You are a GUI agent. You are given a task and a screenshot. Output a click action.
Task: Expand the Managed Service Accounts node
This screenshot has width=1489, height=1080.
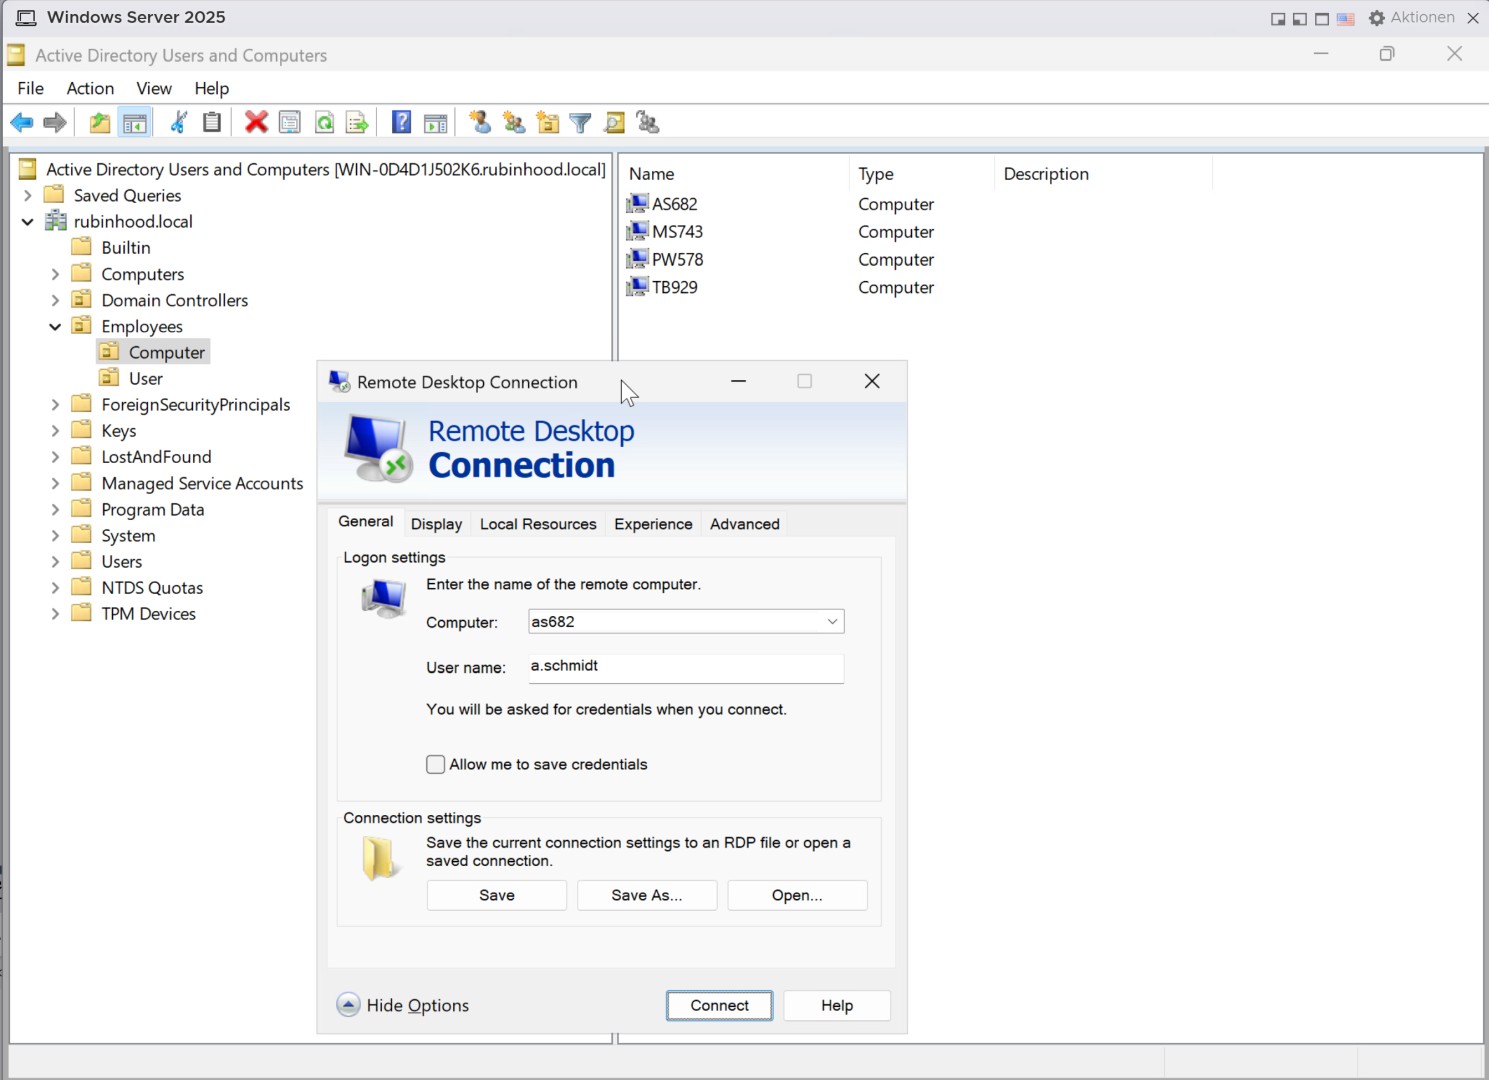pyautogui.click(x=55, y=483)
